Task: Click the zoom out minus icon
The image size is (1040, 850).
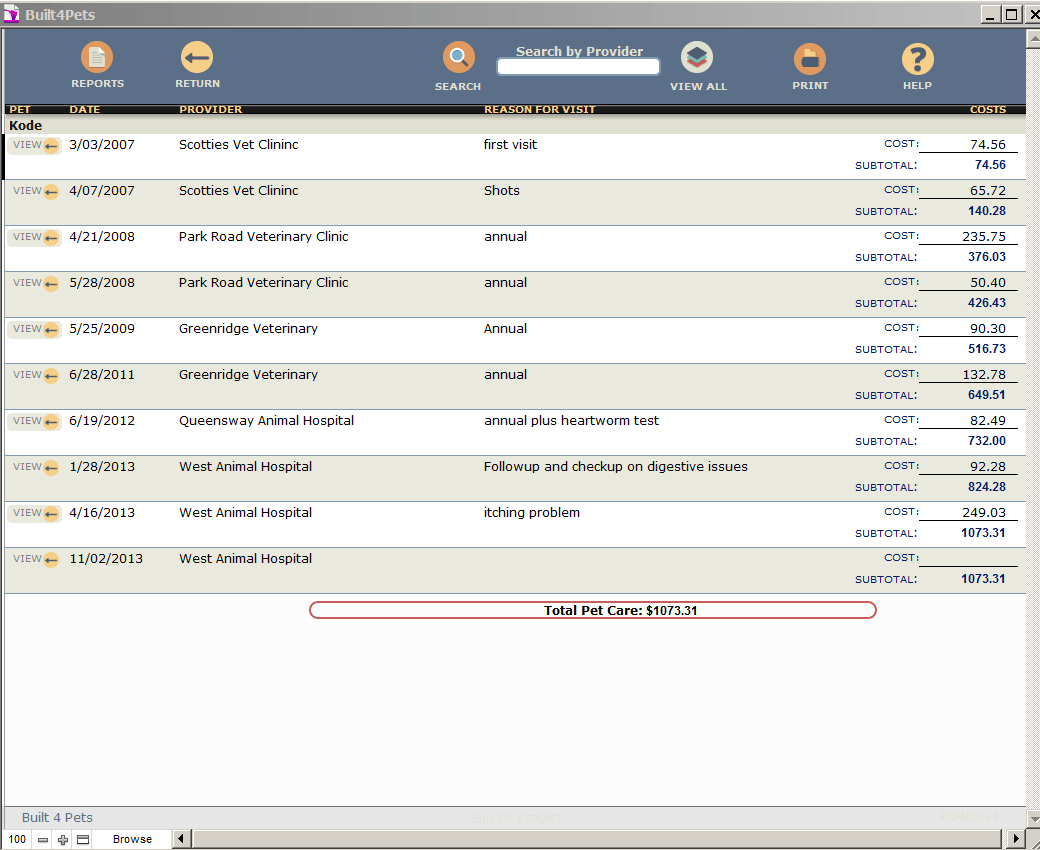Action: [x=43, y=840]
